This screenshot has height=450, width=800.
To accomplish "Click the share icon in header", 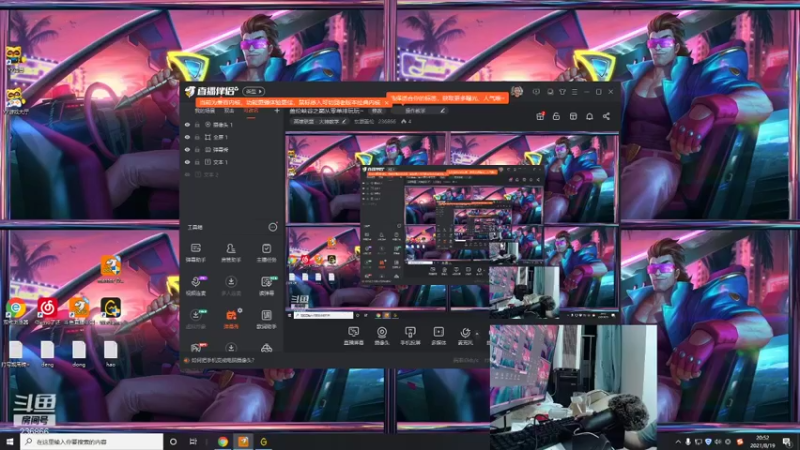I will 606,116.
